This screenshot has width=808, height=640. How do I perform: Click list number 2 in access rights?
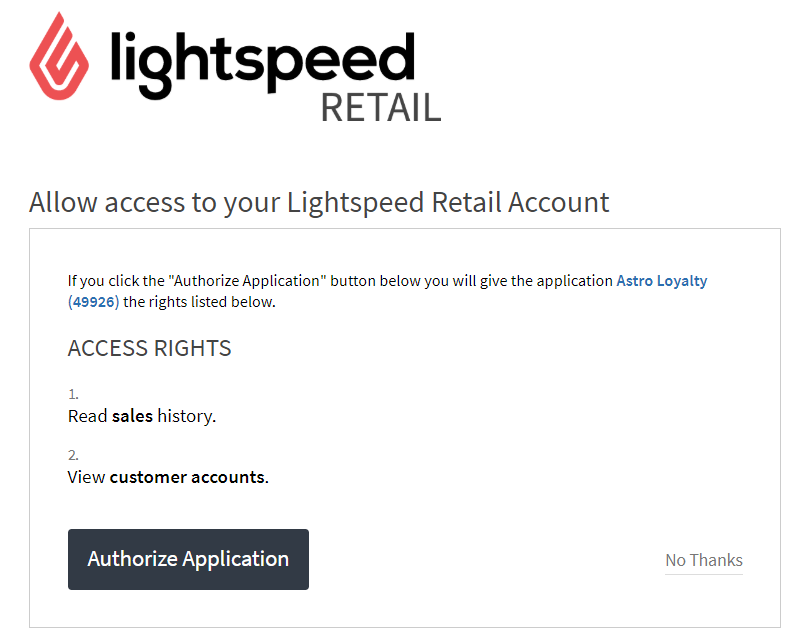tap(73, 455)
